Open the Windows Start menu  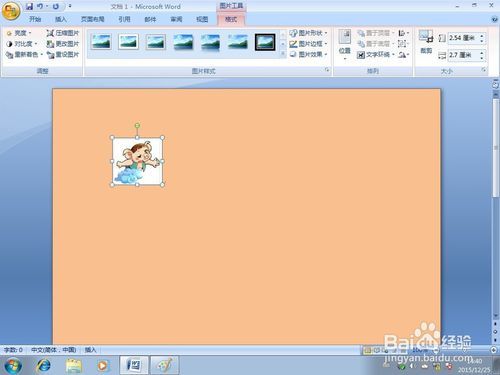(x=13, y=366)
